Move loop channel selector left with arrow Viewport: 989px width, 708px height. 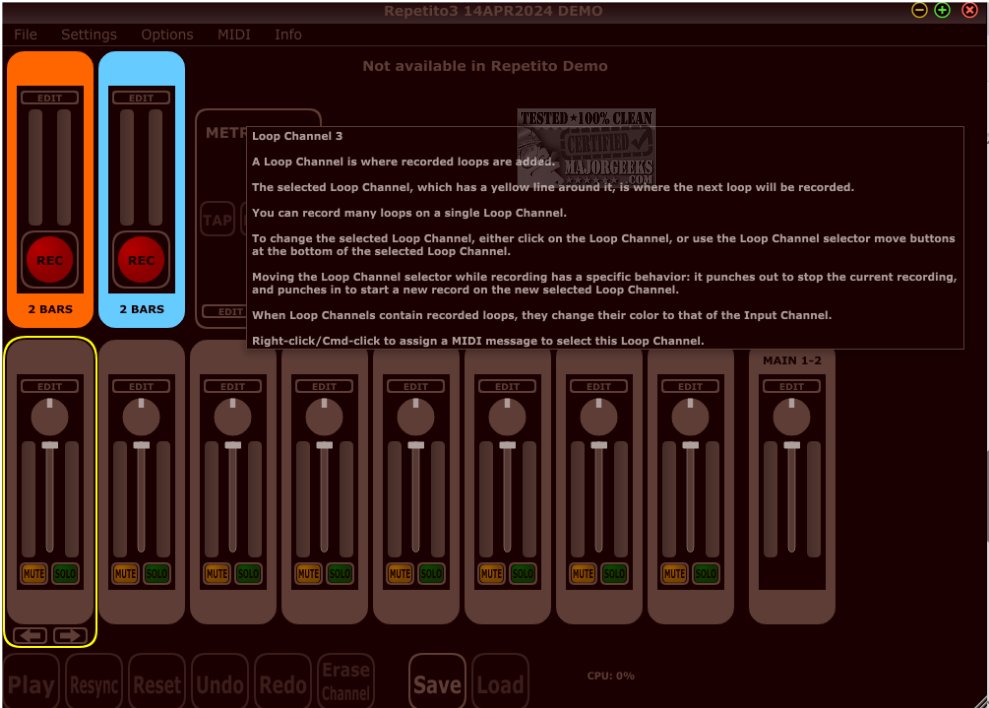click(x=30, y=635)
